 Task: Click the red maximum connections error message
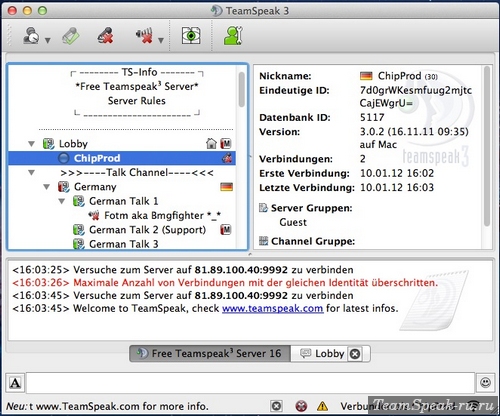pos(225,283)
